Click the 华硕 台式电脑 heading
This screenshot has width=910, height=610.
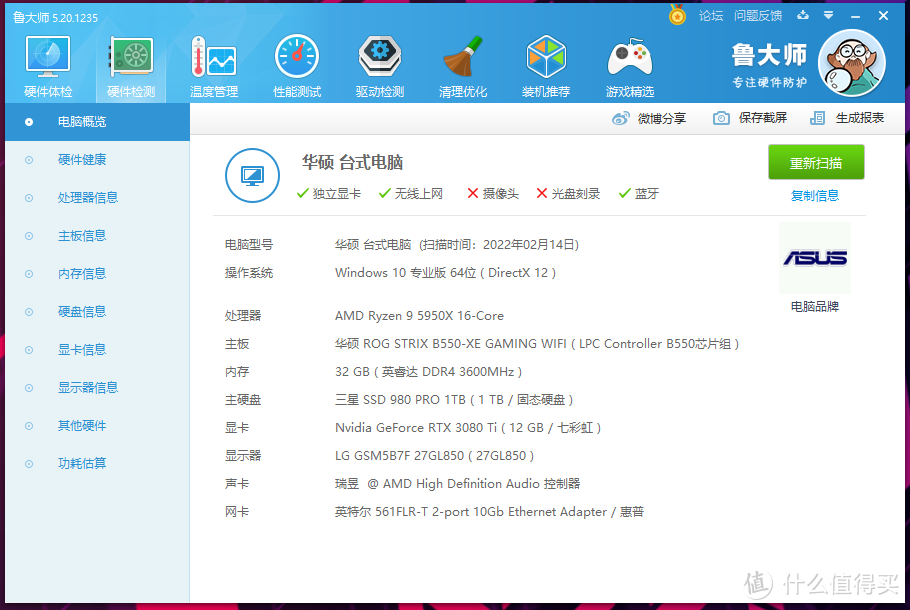[352, 163]
